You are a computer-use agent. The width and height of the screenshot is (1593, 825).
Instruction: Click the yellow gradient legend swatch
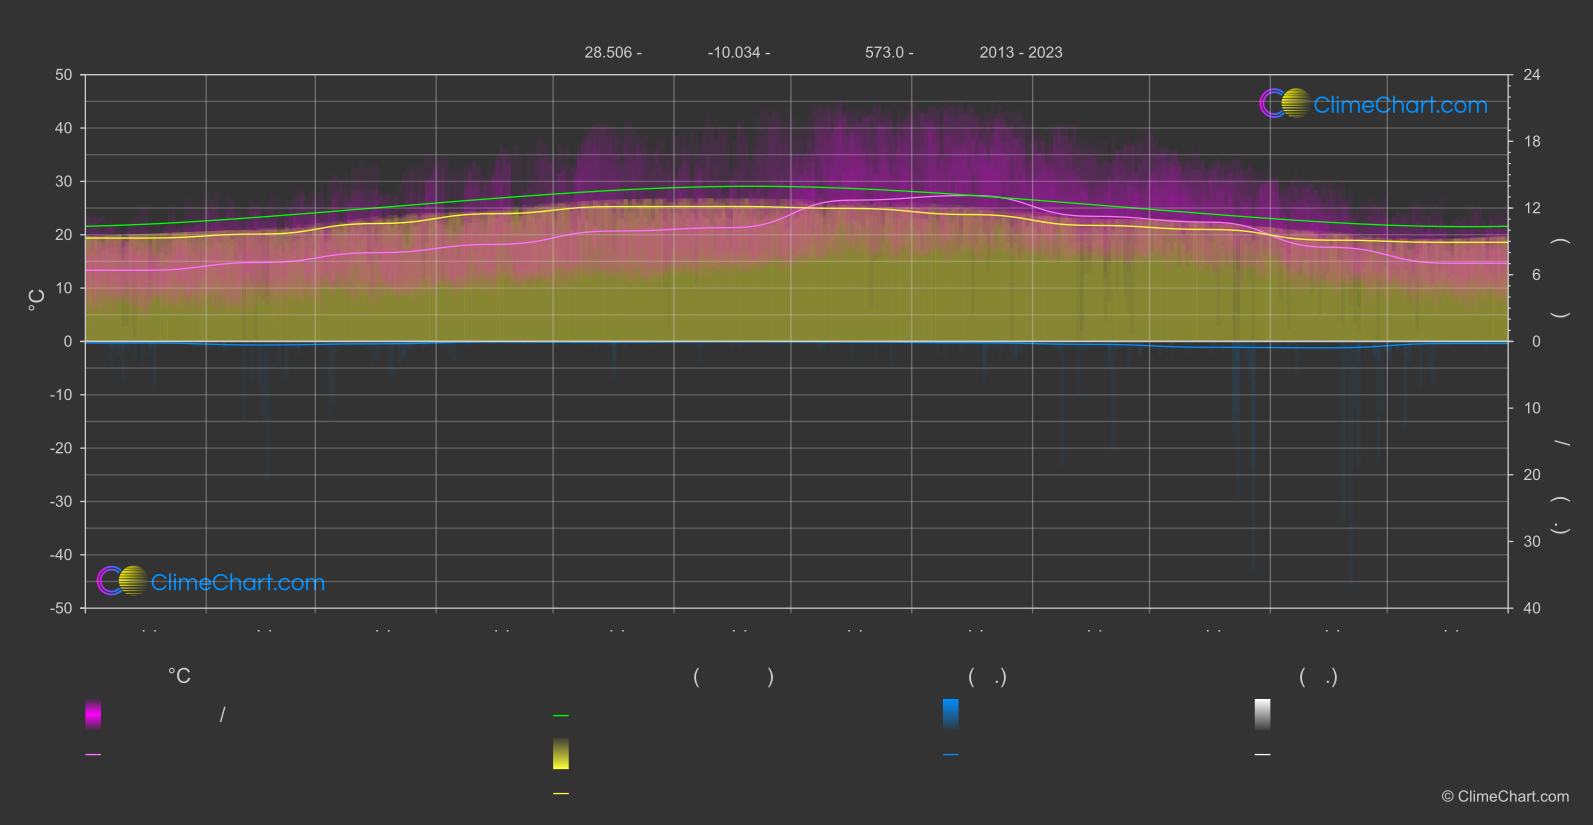click(x=561, y=754)
